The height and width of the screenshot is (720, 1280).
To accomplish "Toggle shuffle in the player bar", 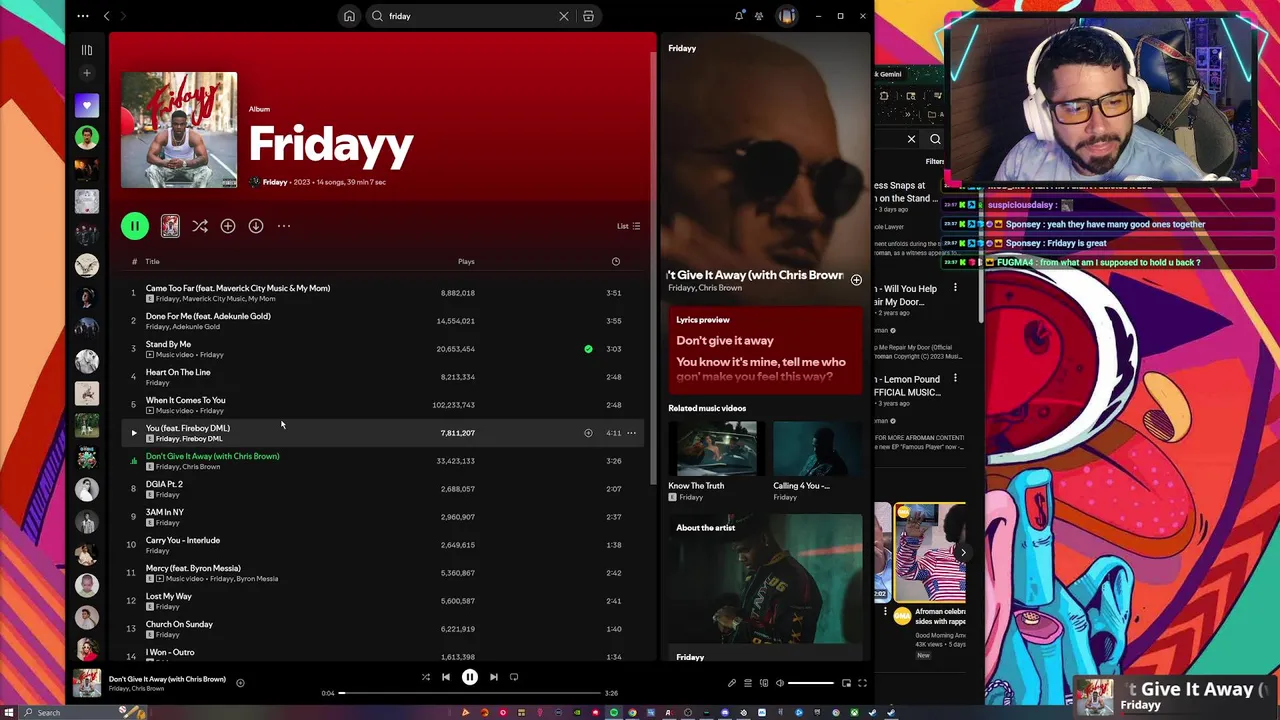I will point(426,677).
